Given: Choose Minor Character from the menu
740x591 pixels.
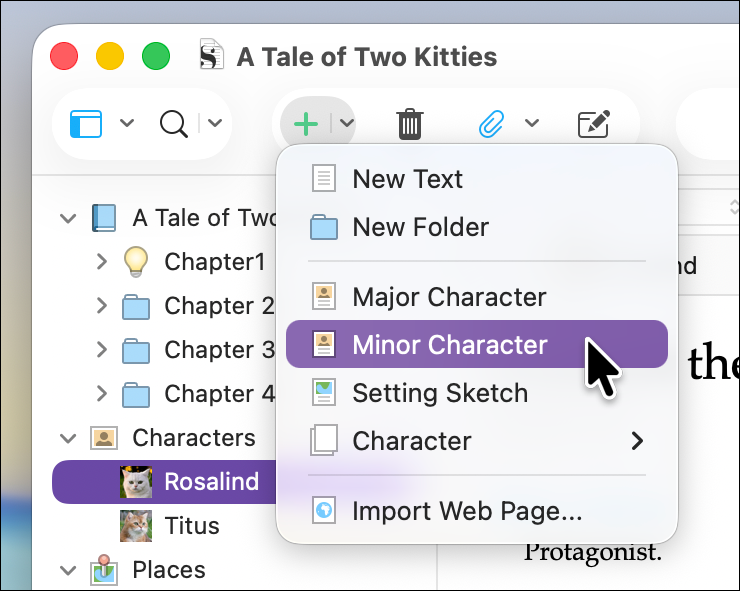Looking at the screenshot, I should click(x=450, y=345).
